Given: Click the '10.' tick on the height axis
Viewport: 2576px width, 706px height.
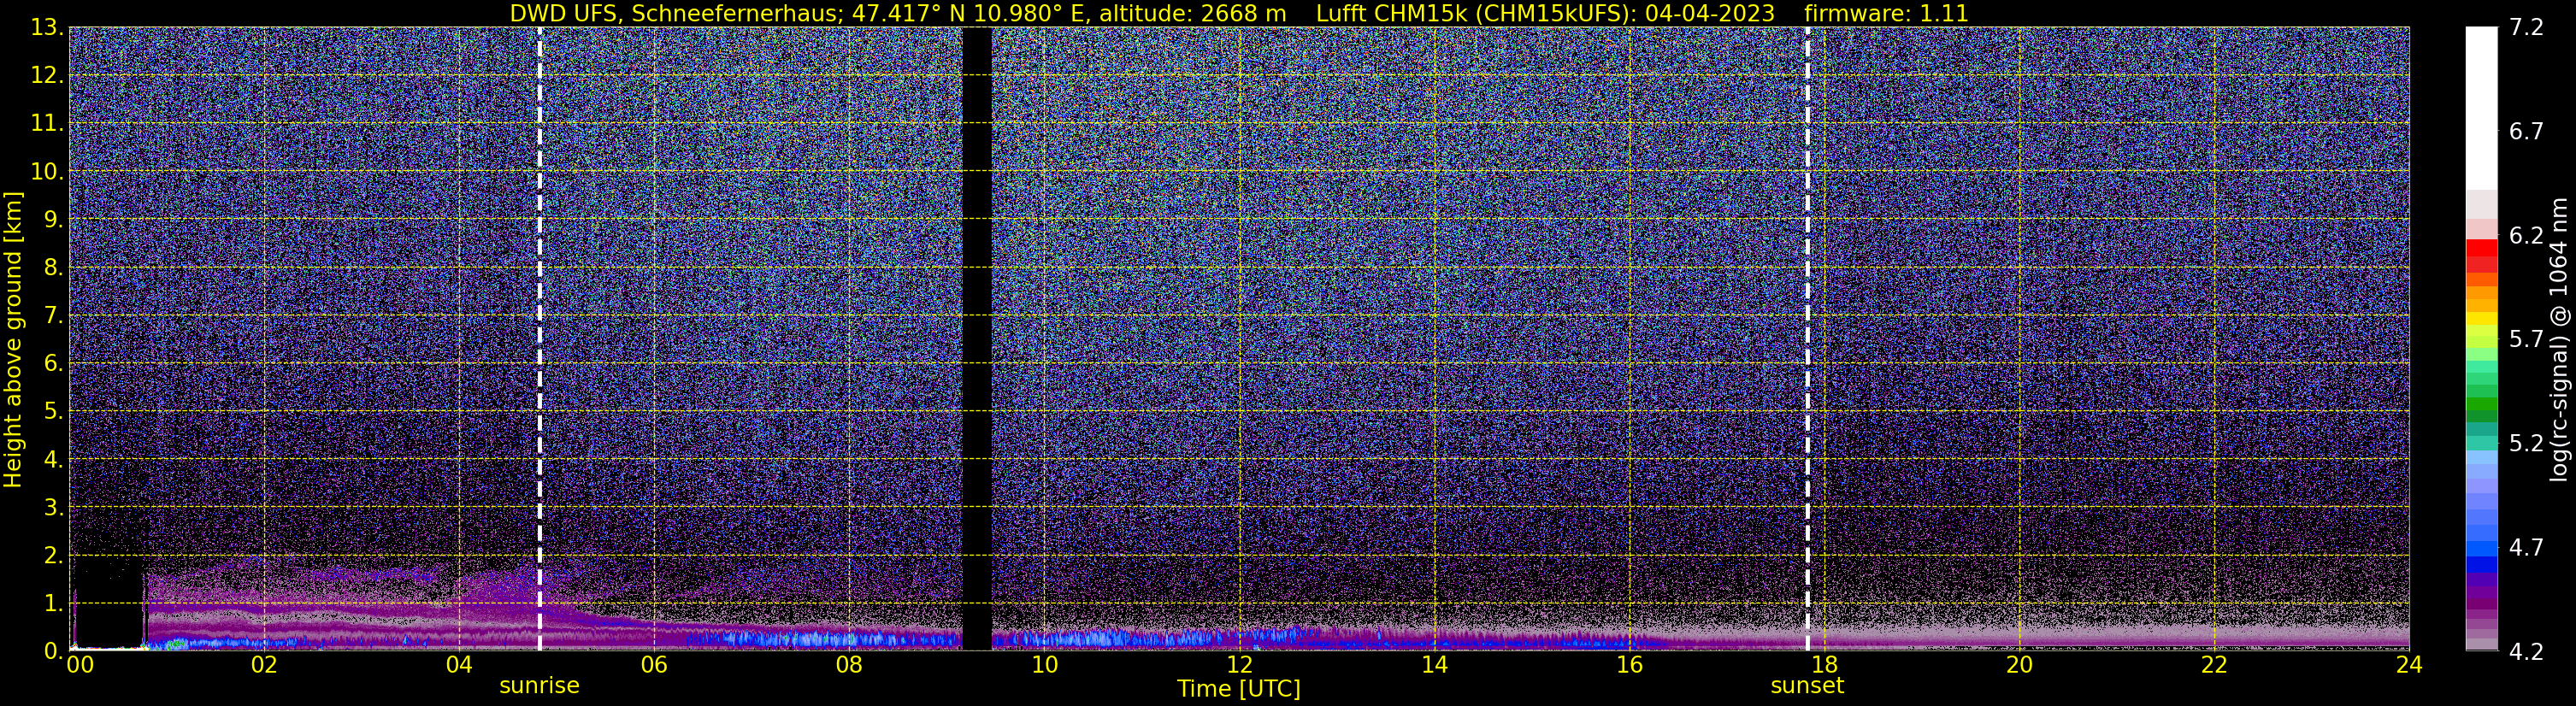Looking at the screenshot, I should click(47, 172).
